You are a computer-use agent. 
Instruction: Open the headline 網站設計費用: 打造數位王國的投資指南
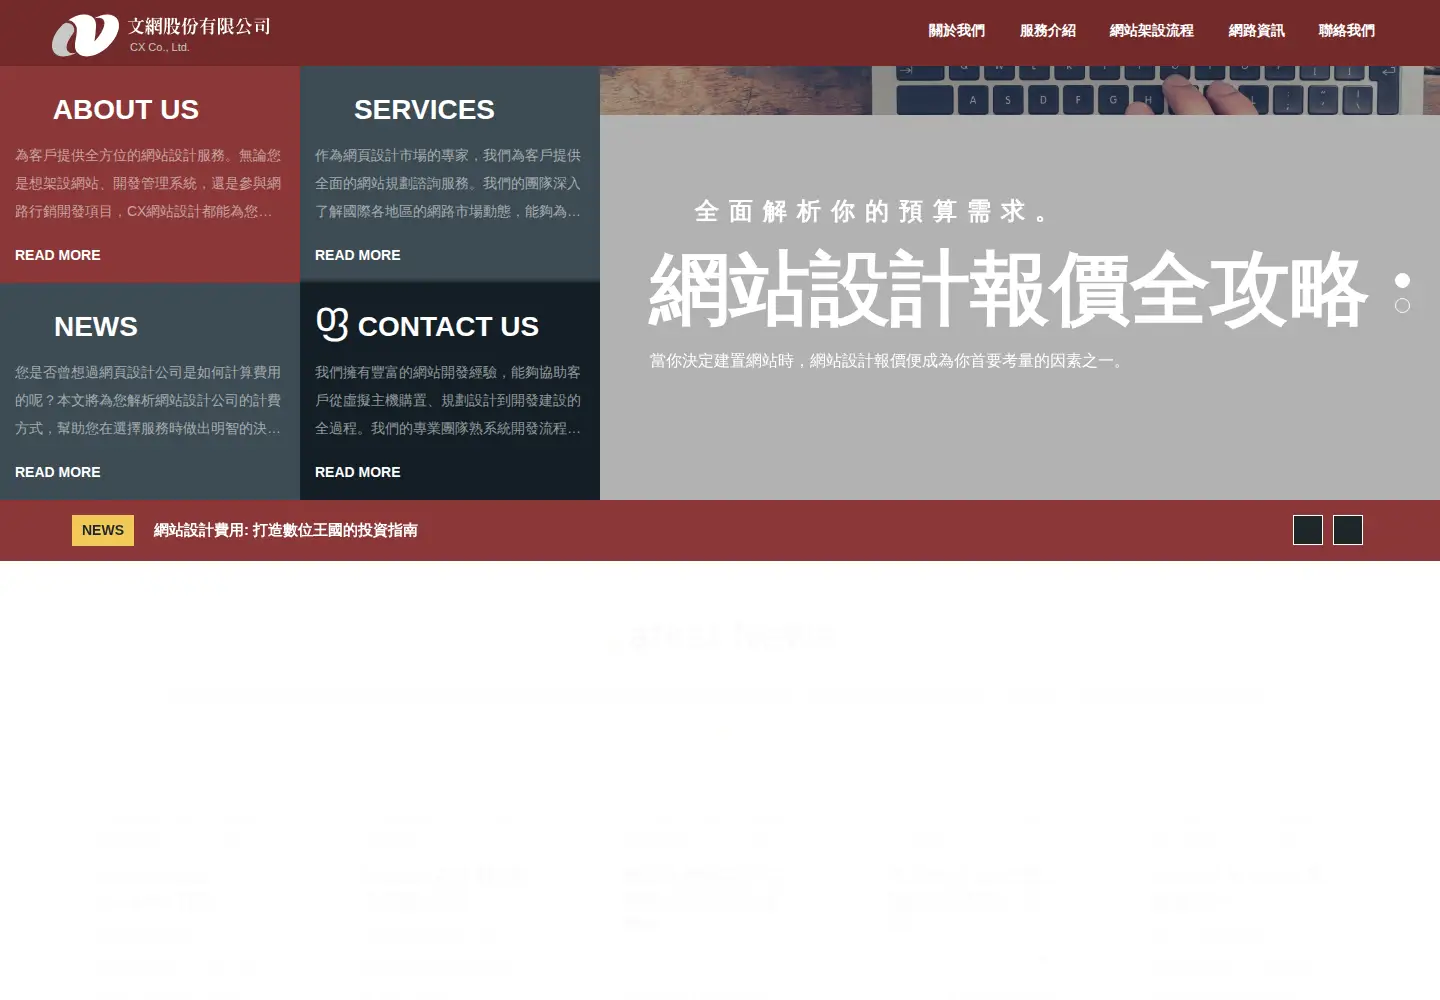pos(285,530)
